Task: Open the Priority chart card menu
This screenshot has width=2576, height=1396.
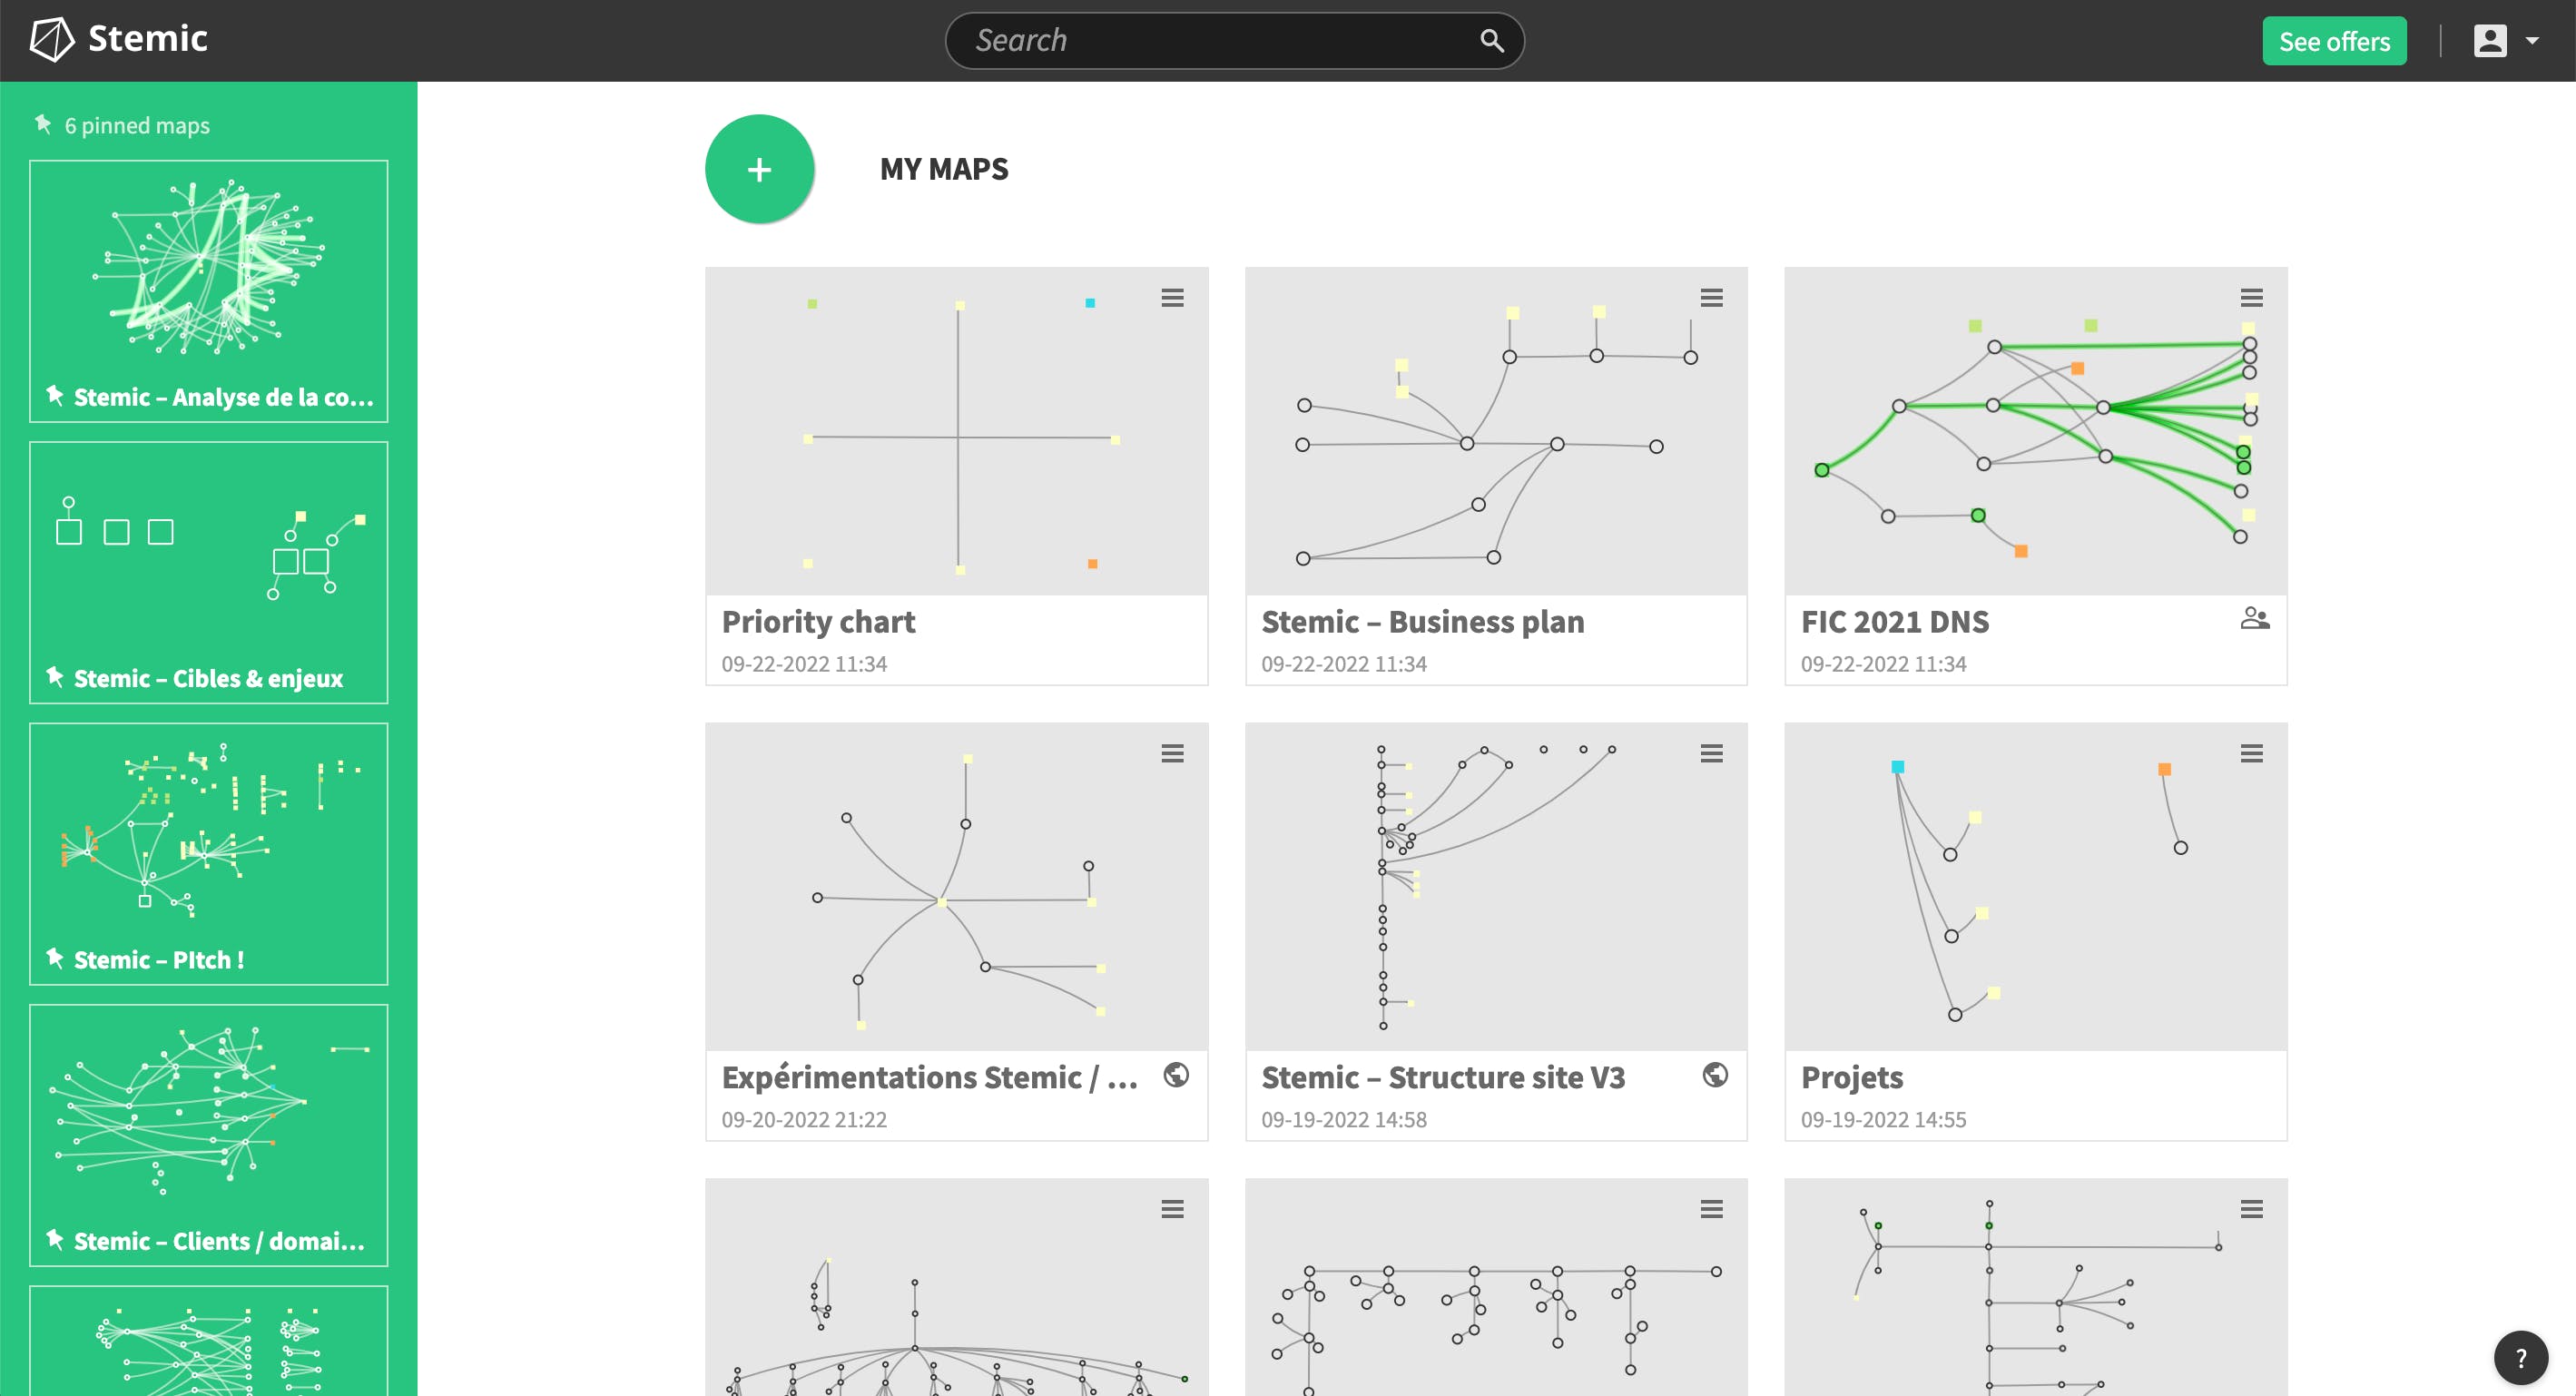Action: point(1172,298)
